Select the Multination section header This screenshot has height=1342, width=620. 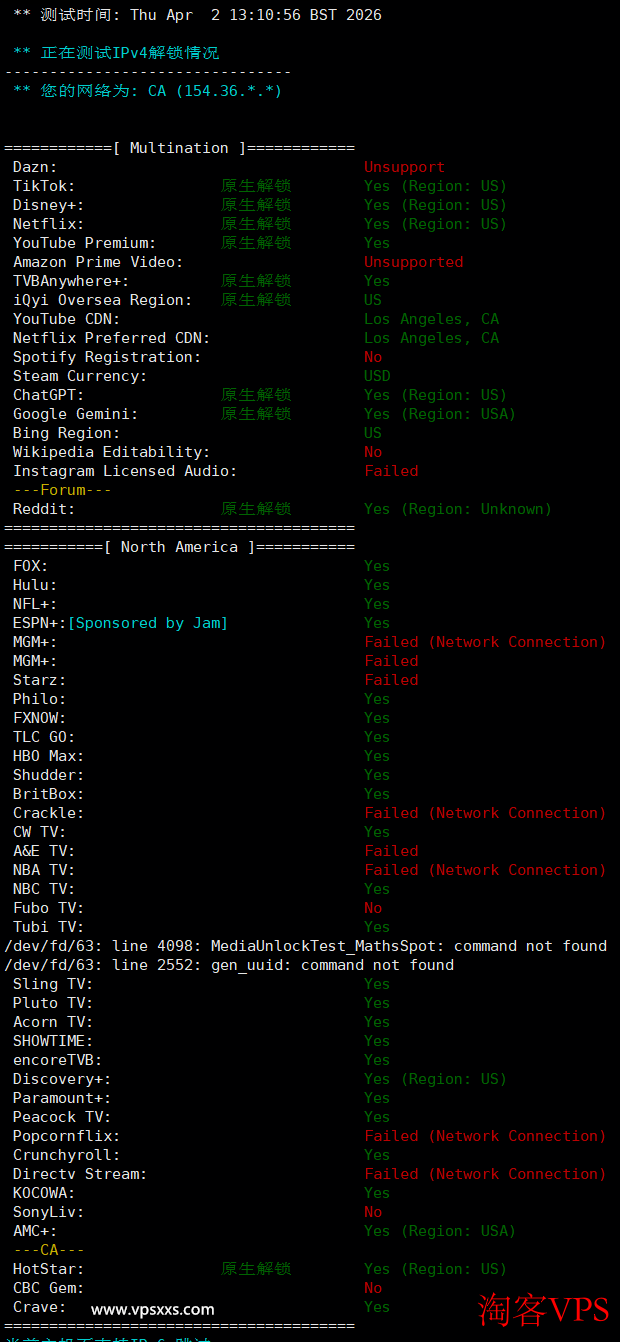click(179, 148)
